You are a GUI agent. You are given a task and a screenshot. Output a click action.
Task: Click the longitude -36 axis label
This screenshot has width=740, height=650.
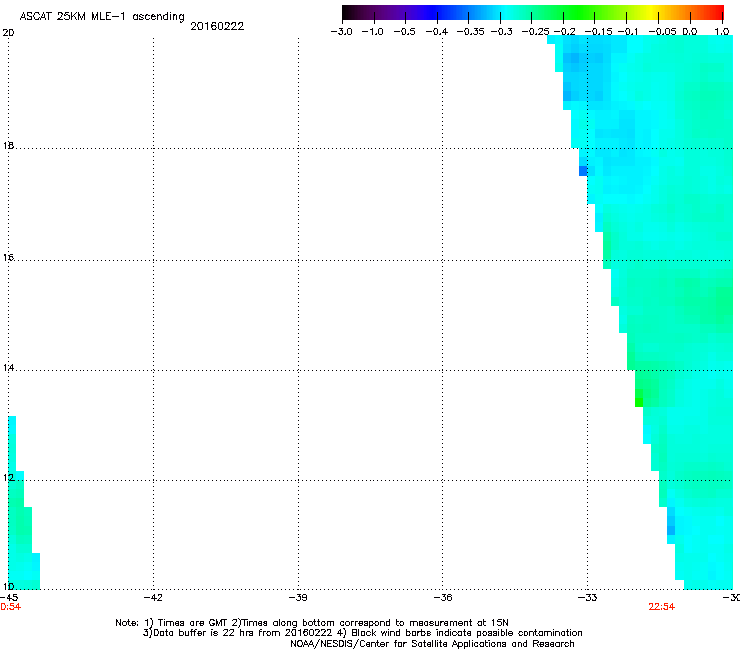442,598
